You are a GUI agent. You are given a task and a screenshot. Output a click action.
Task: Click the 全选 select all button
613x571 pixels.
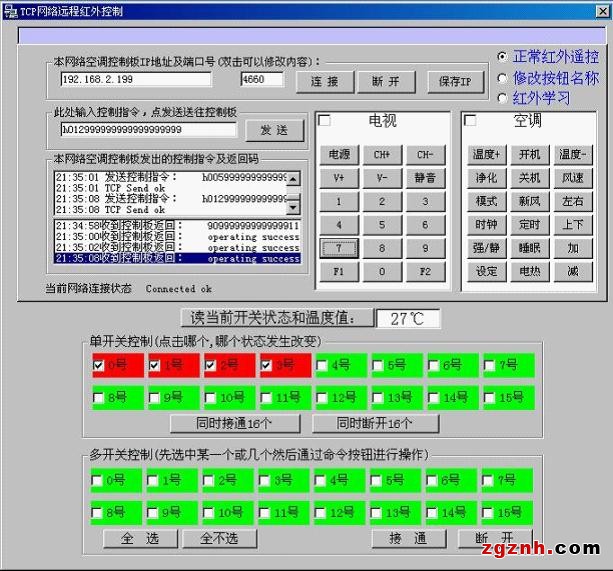[142, 538]
